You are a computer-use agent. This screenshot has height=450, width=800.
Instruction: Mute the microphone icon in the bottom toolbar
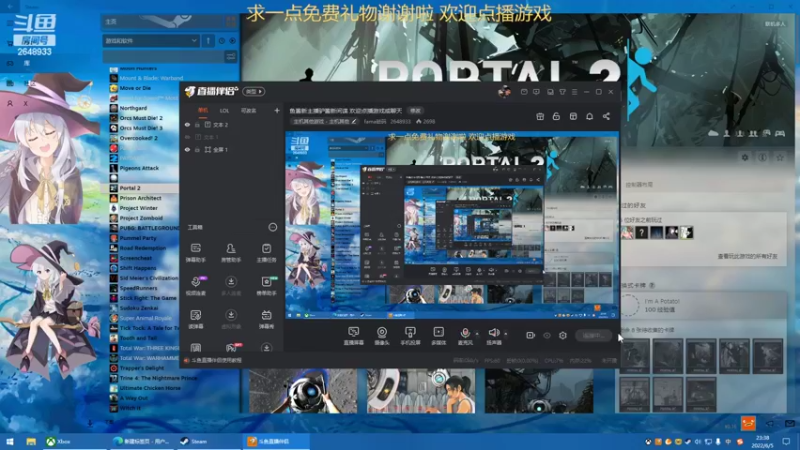coord(465,333)
